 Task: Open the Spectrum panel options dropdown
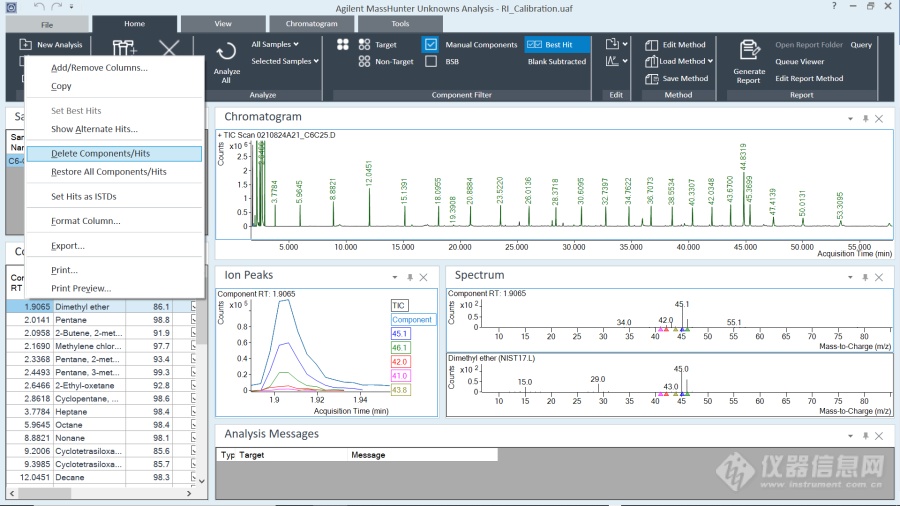850,277
